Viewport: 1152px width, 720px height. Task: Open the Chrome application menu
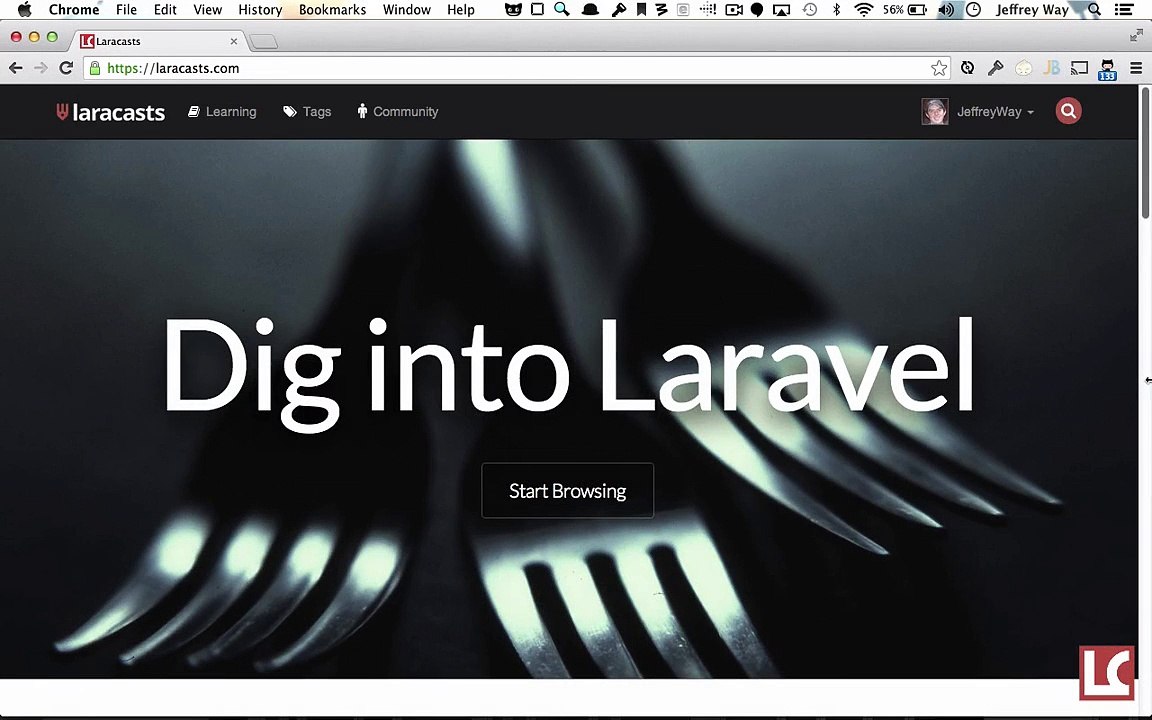(73, 10)
